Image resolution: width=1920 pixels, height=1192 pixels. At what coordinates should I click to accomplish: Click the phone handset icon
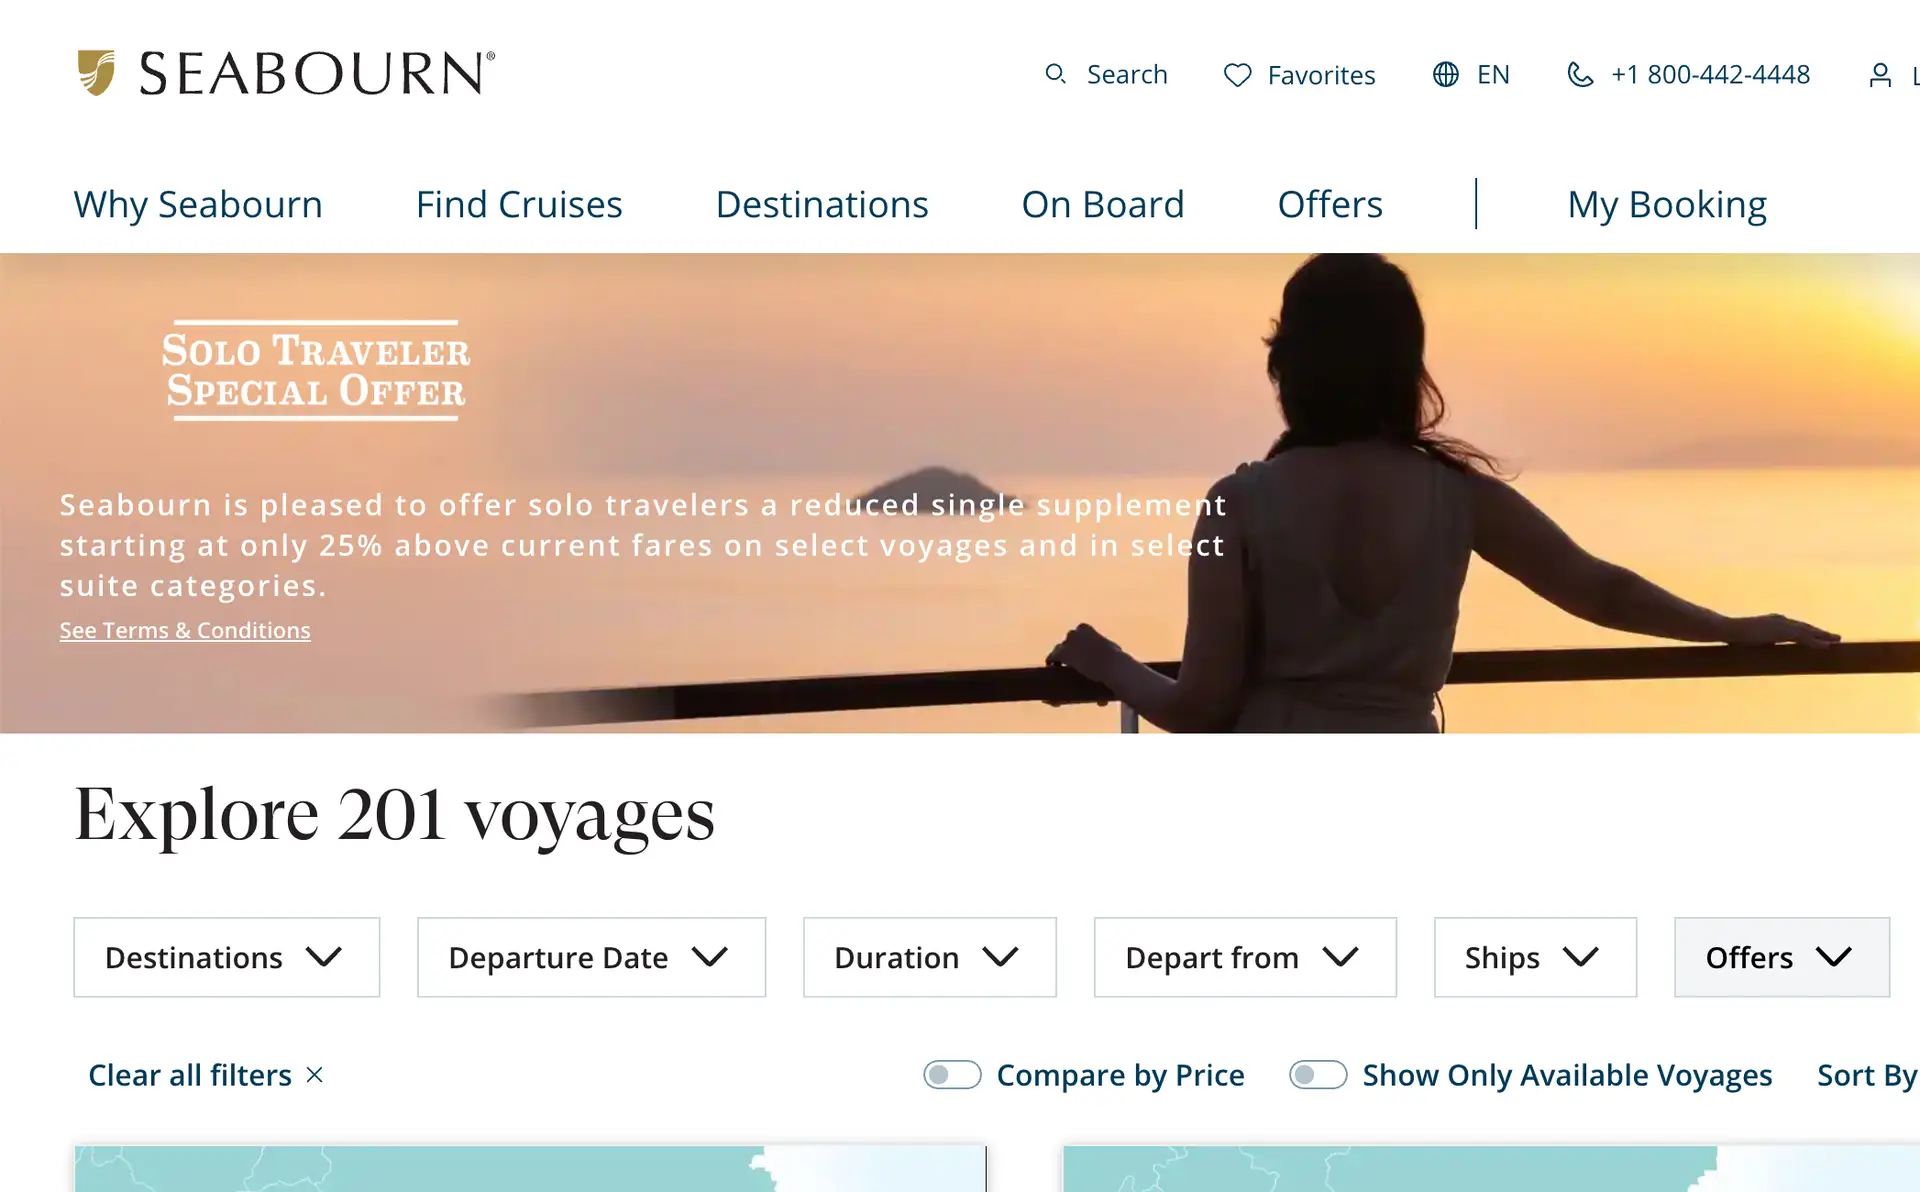(x=1580, y=74)
